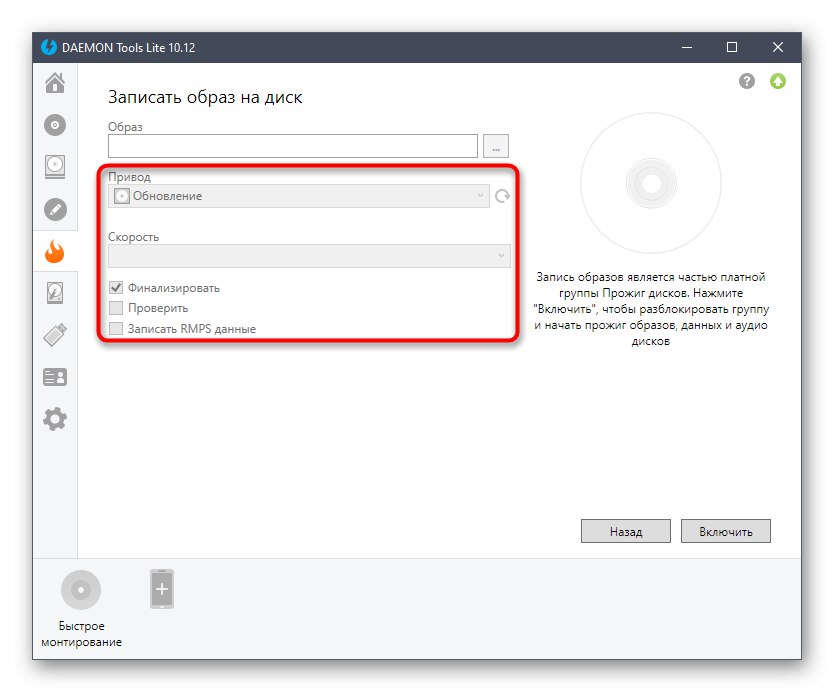Open the Drives panel in the sidebar
The height and width of the screenshot is (692, 834).
tap(54, 167)
